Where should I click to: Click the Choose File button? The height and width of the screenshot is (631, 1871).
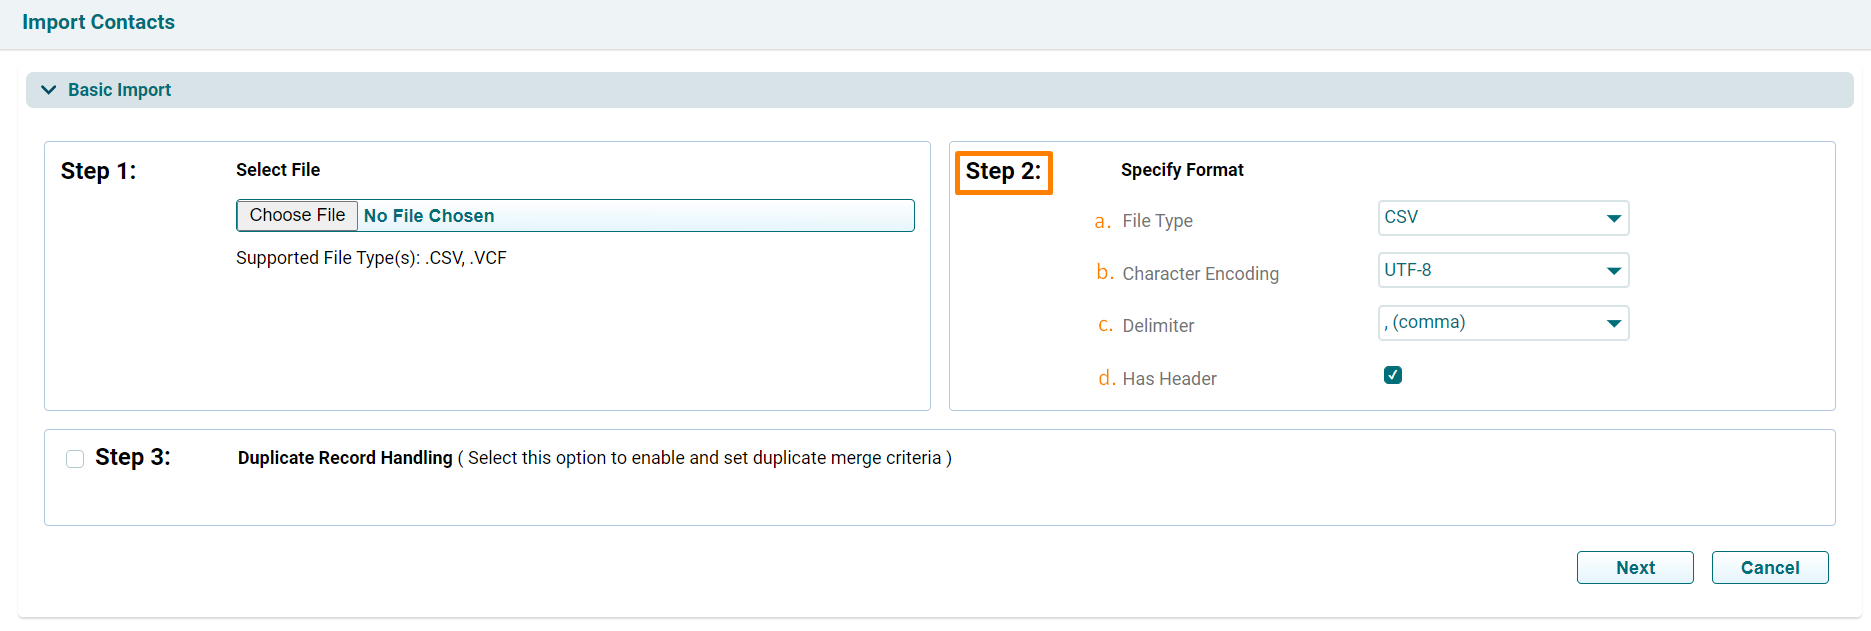[x=297, y=216]
